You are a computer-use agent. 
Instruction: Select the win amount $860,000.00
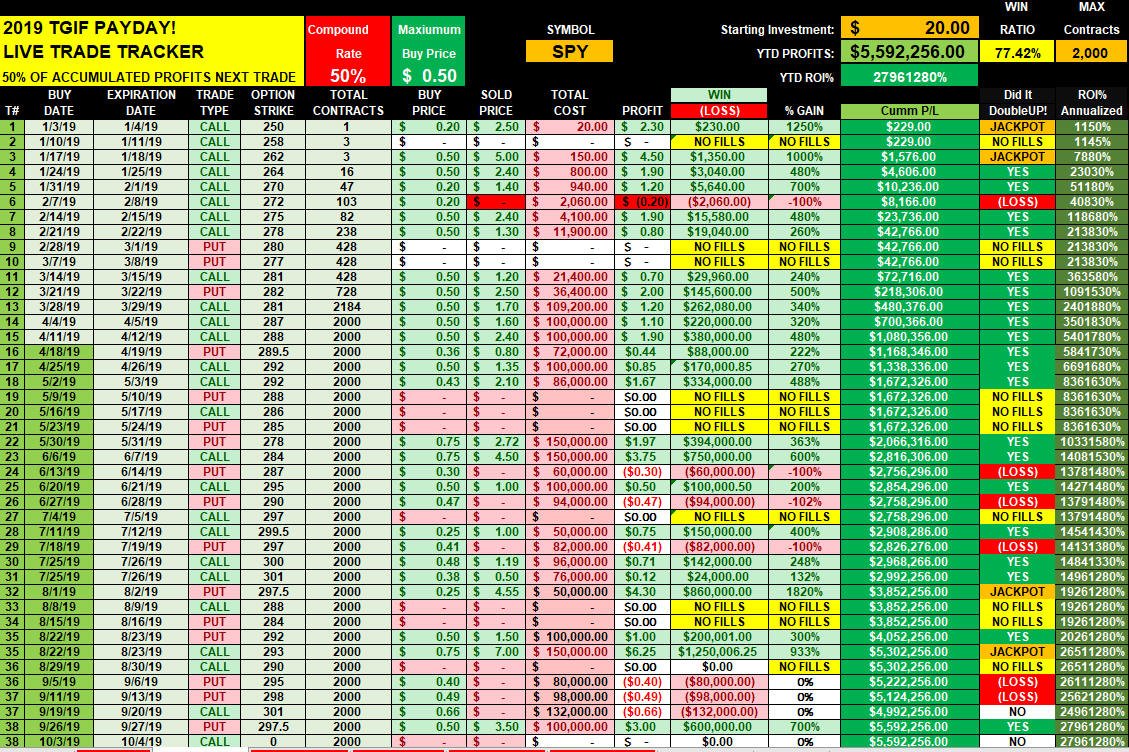click(x=719, y=591)
